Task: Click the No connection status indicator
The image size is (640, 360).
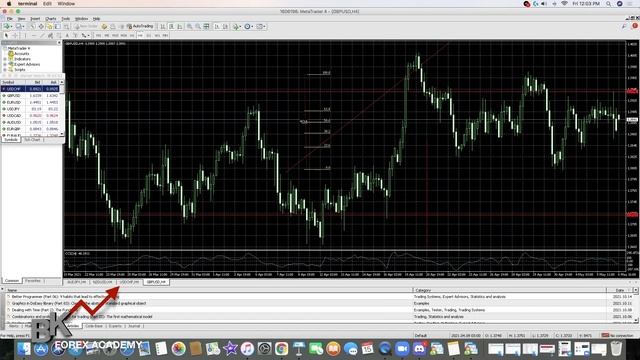Action: pos(617,336)
